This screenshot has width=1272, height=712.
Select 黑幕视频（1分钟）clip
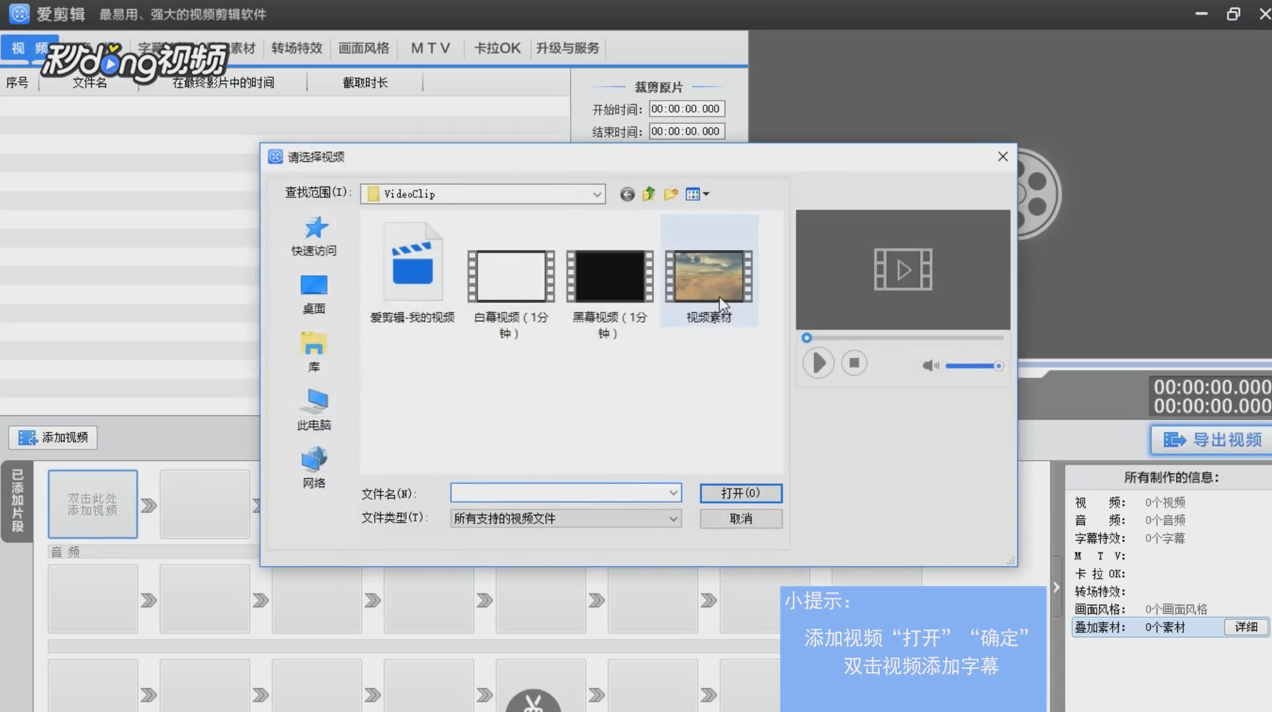(609, 294)
